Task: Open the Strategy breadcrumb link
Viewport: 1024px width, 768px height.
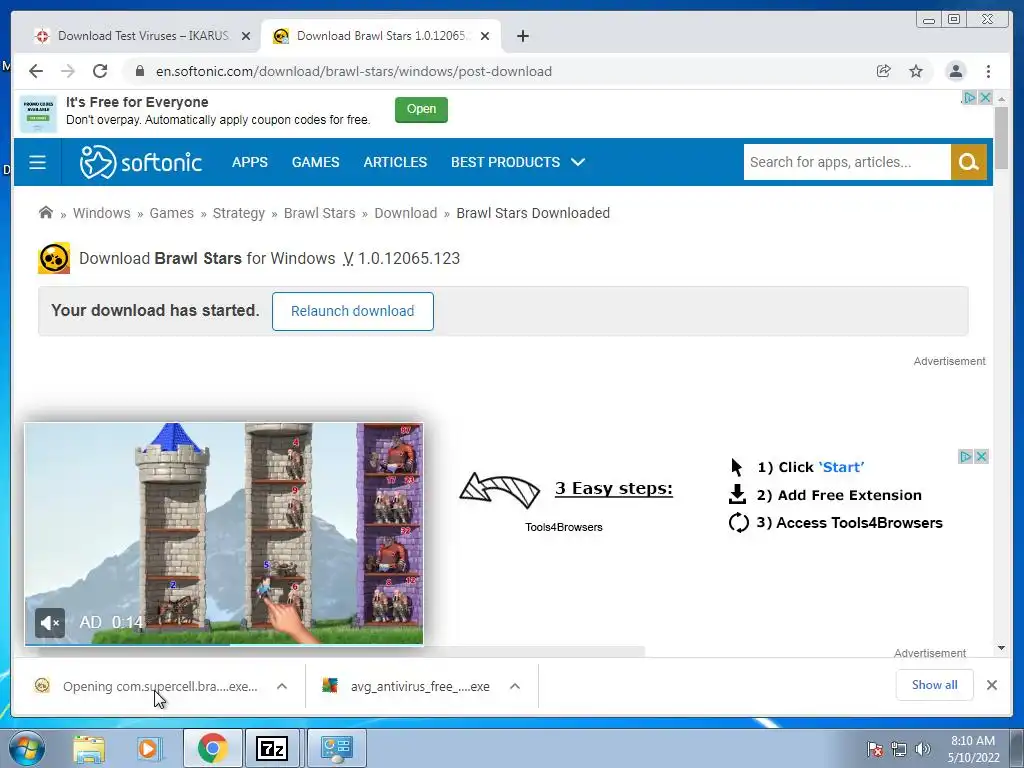Action: (238, 213)
